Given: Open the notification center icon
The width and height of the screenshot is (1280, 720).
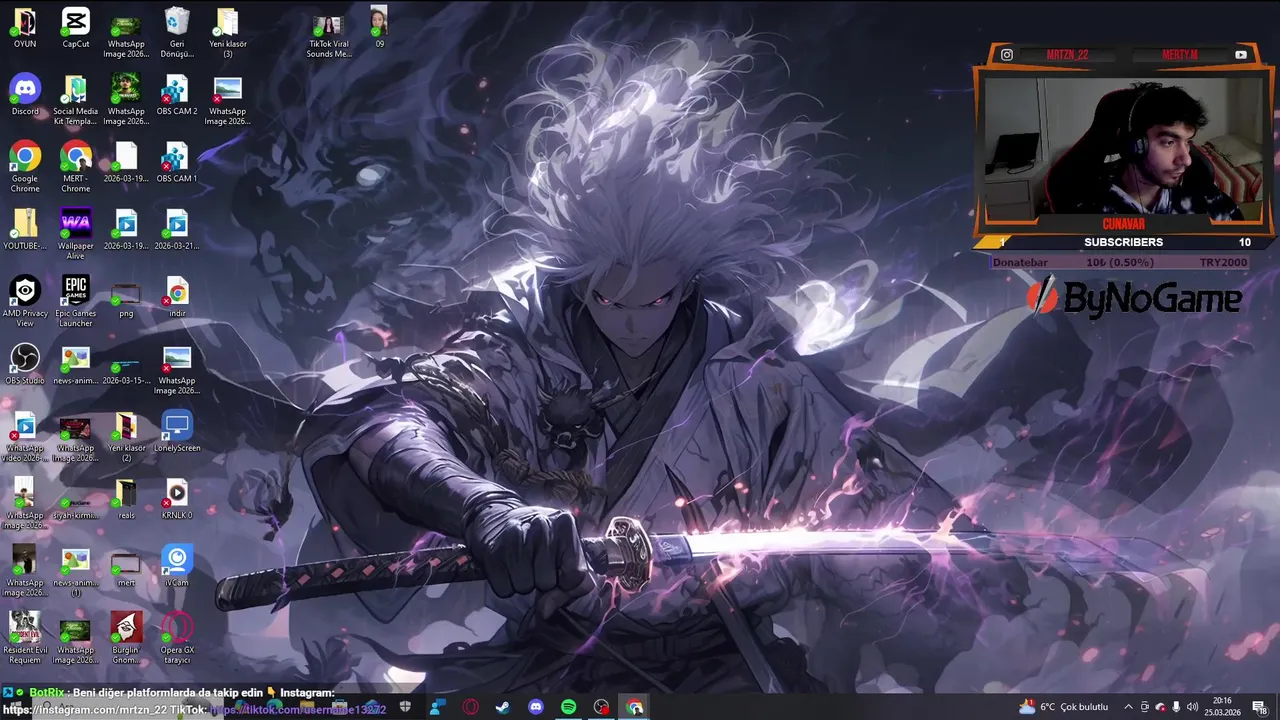Looking at the screenshot, I should (x=1260, y=707).
